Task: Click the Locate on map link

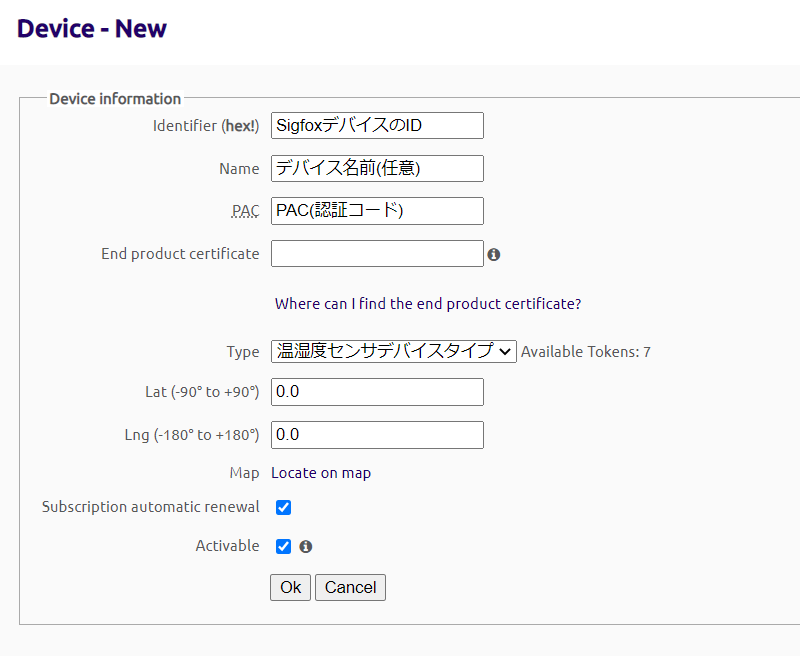Action: click(x=321, y=473)
